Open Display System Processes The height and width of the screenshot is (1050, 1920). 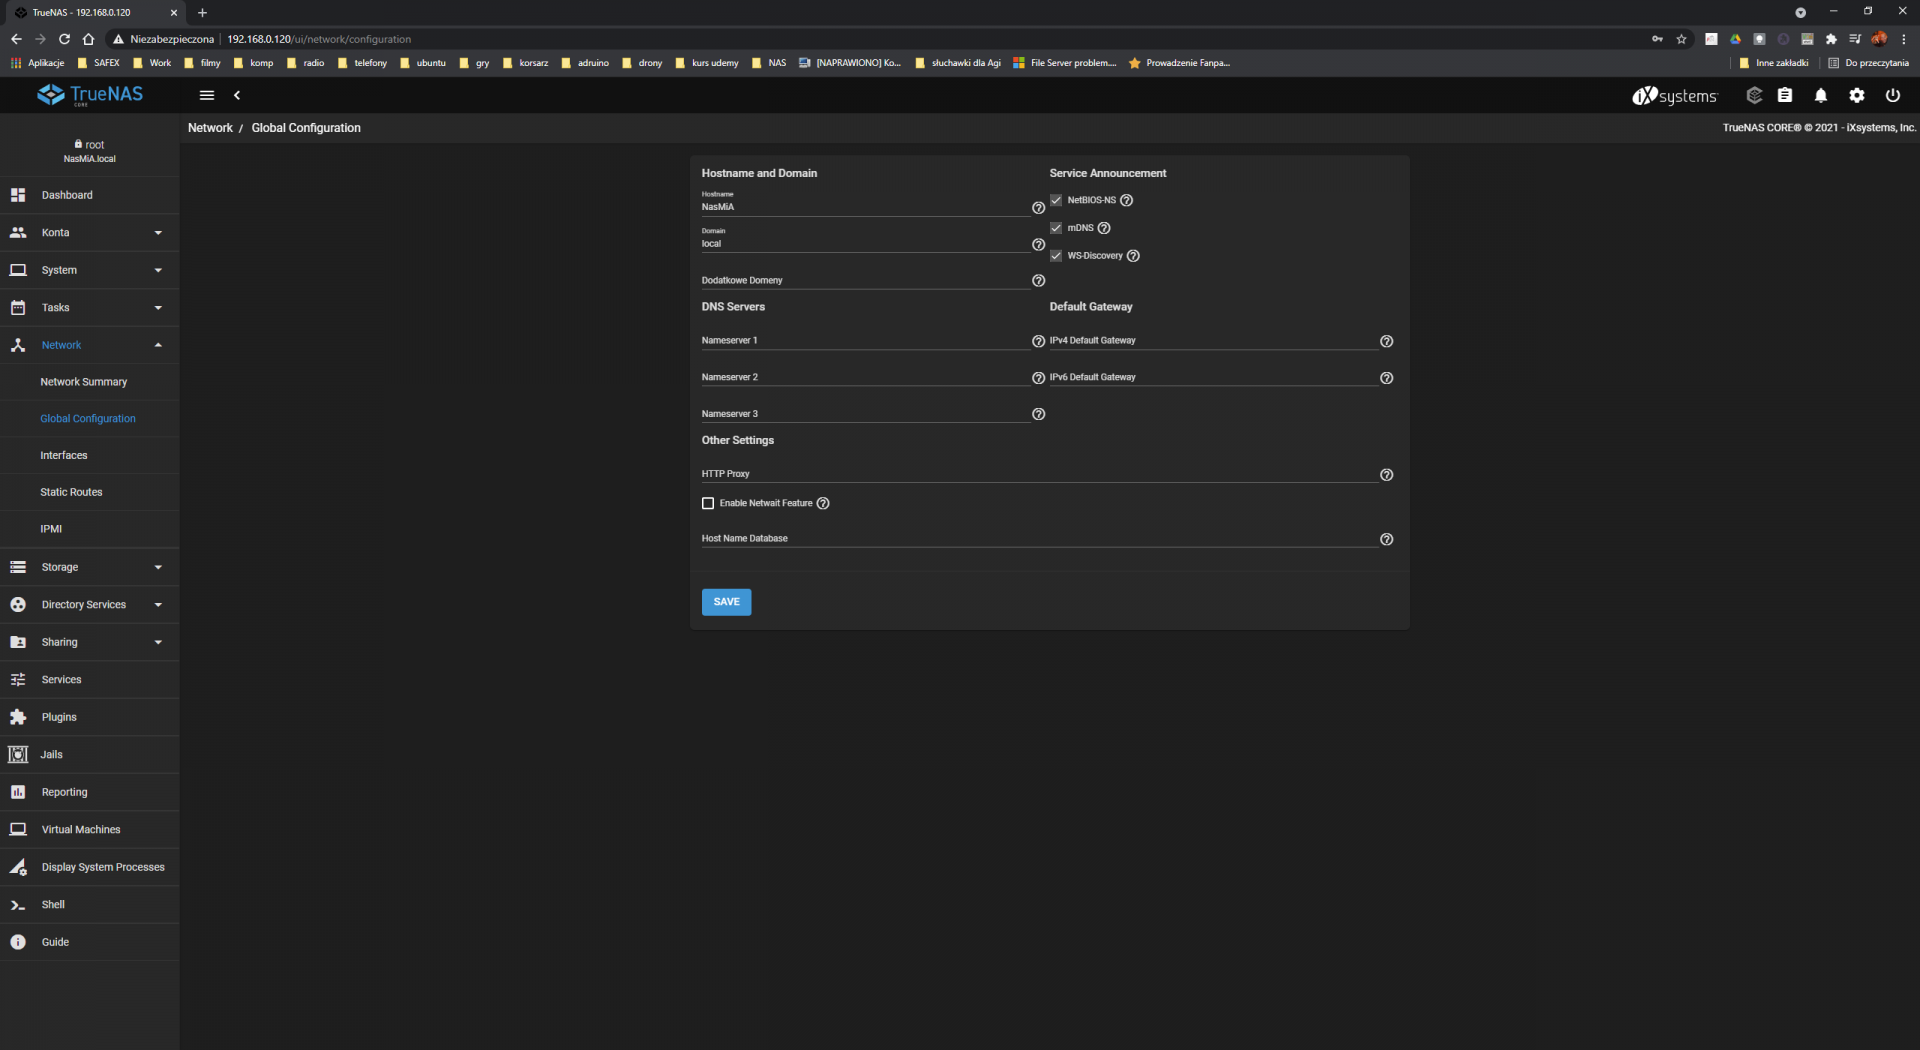pos(90,867)
